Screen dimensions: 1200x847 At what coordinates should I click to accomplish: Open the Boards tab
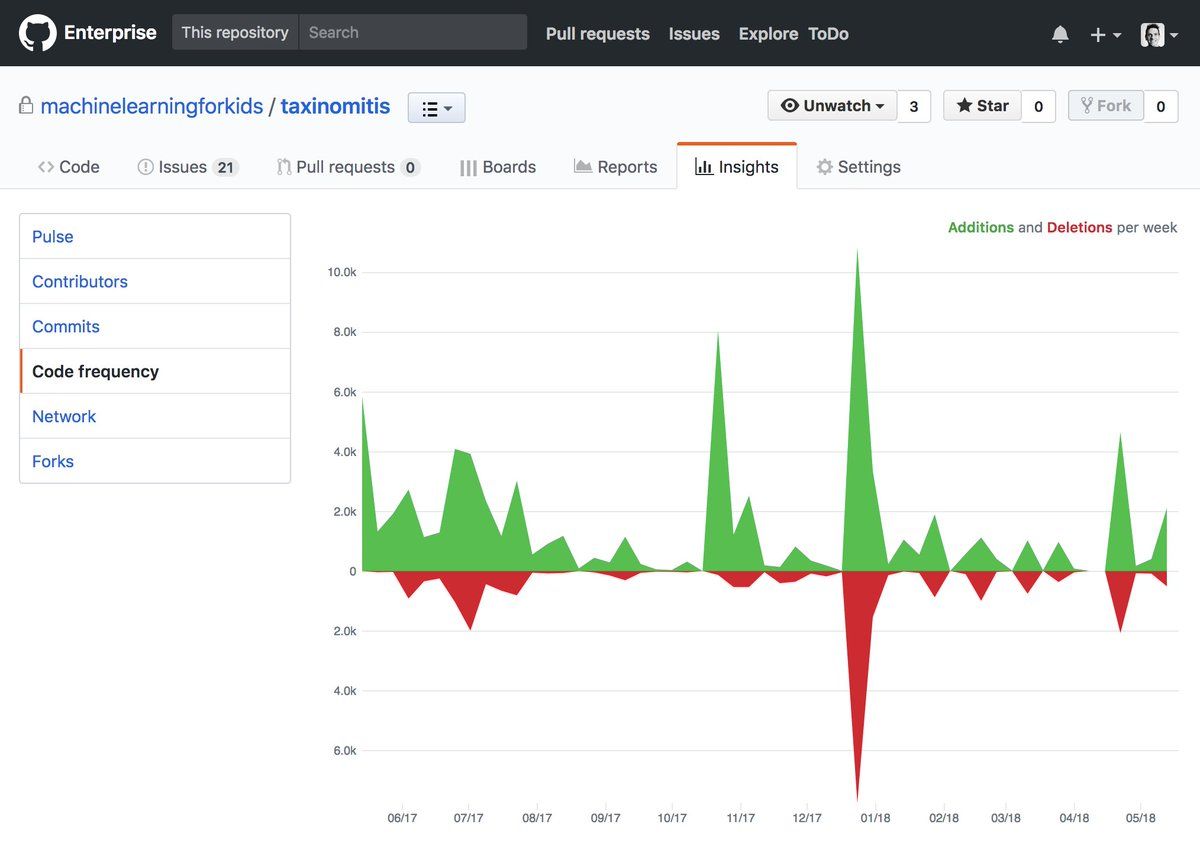point(498,167)
